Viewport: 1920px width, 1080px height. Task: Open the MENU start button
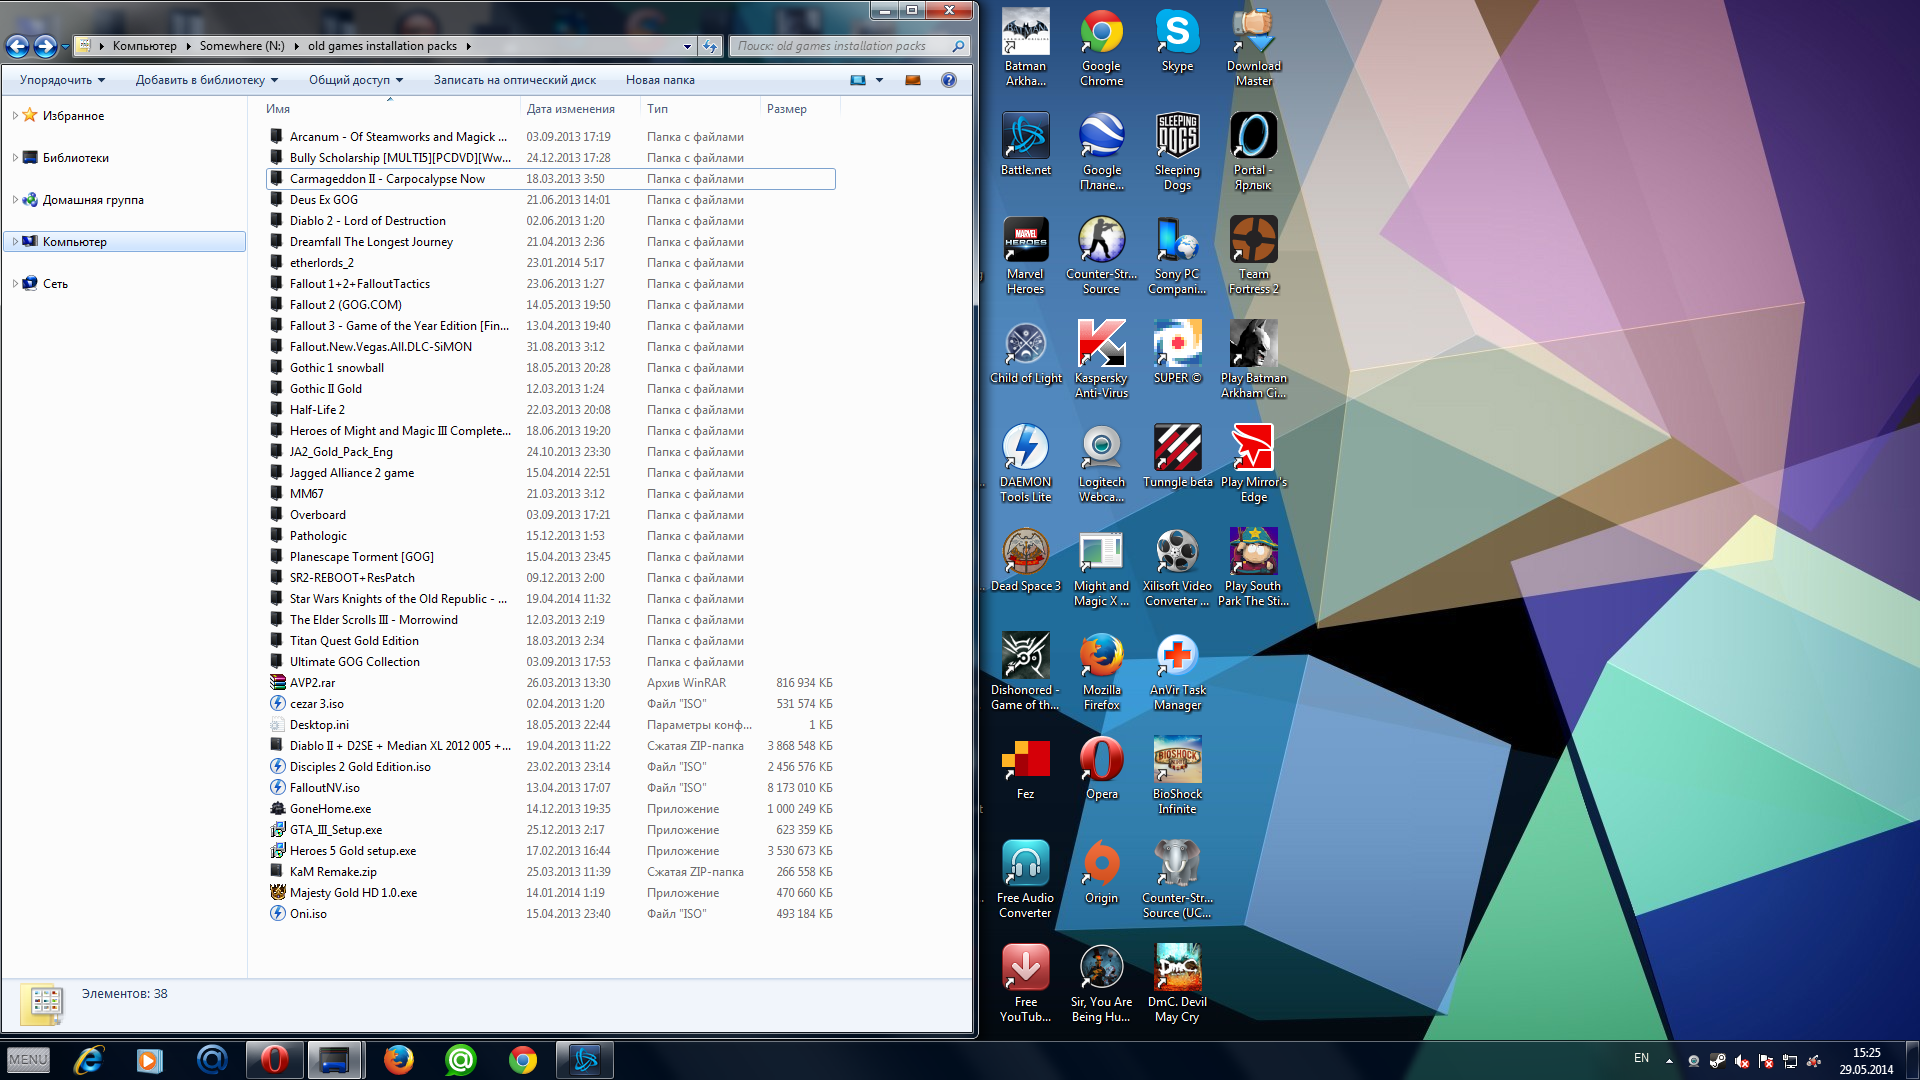click(28, 1059)
